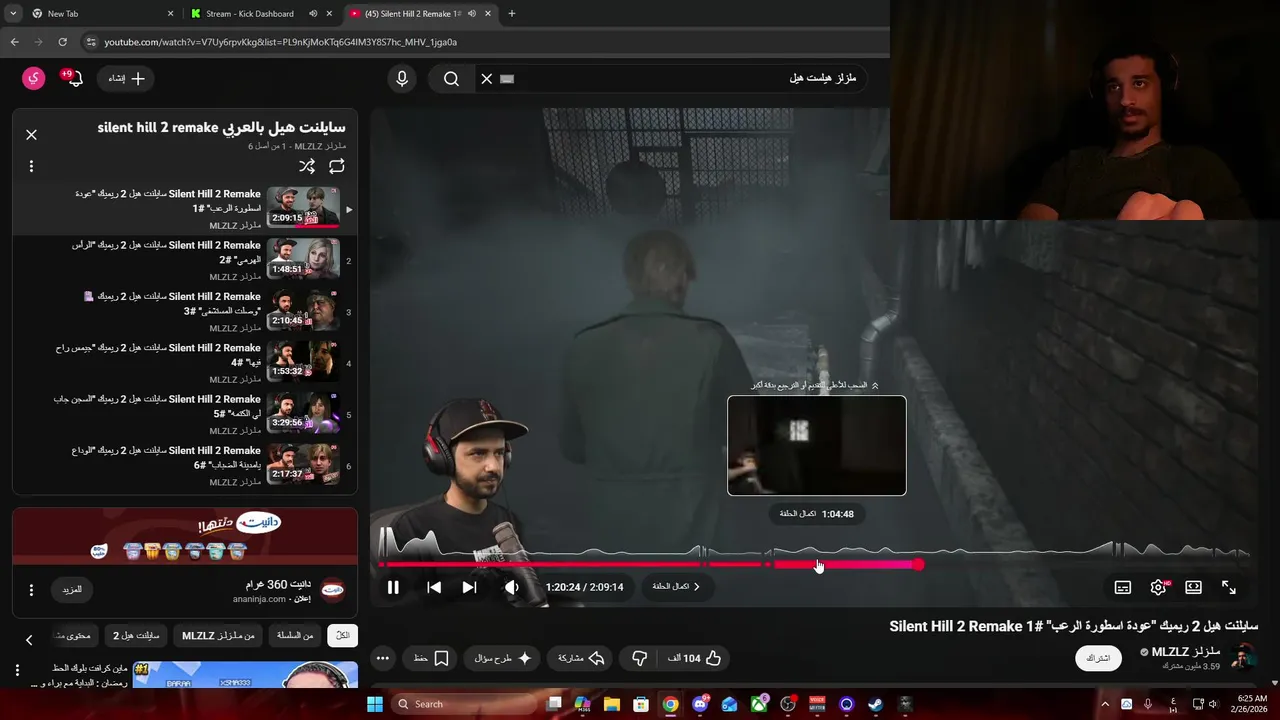Play playlist video #3 thumbnail 2:10:45
The height and width of the screenshot is (720, 1280).
click(303, 309)
